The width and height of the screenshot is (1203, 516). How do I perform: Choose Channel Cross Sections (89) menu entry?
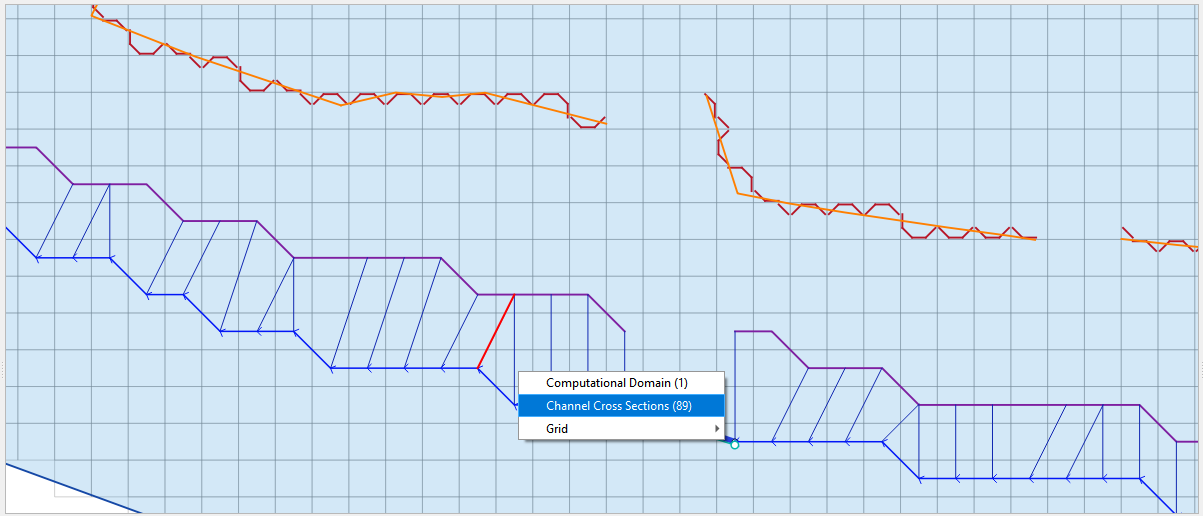click(x=619, y=406)
